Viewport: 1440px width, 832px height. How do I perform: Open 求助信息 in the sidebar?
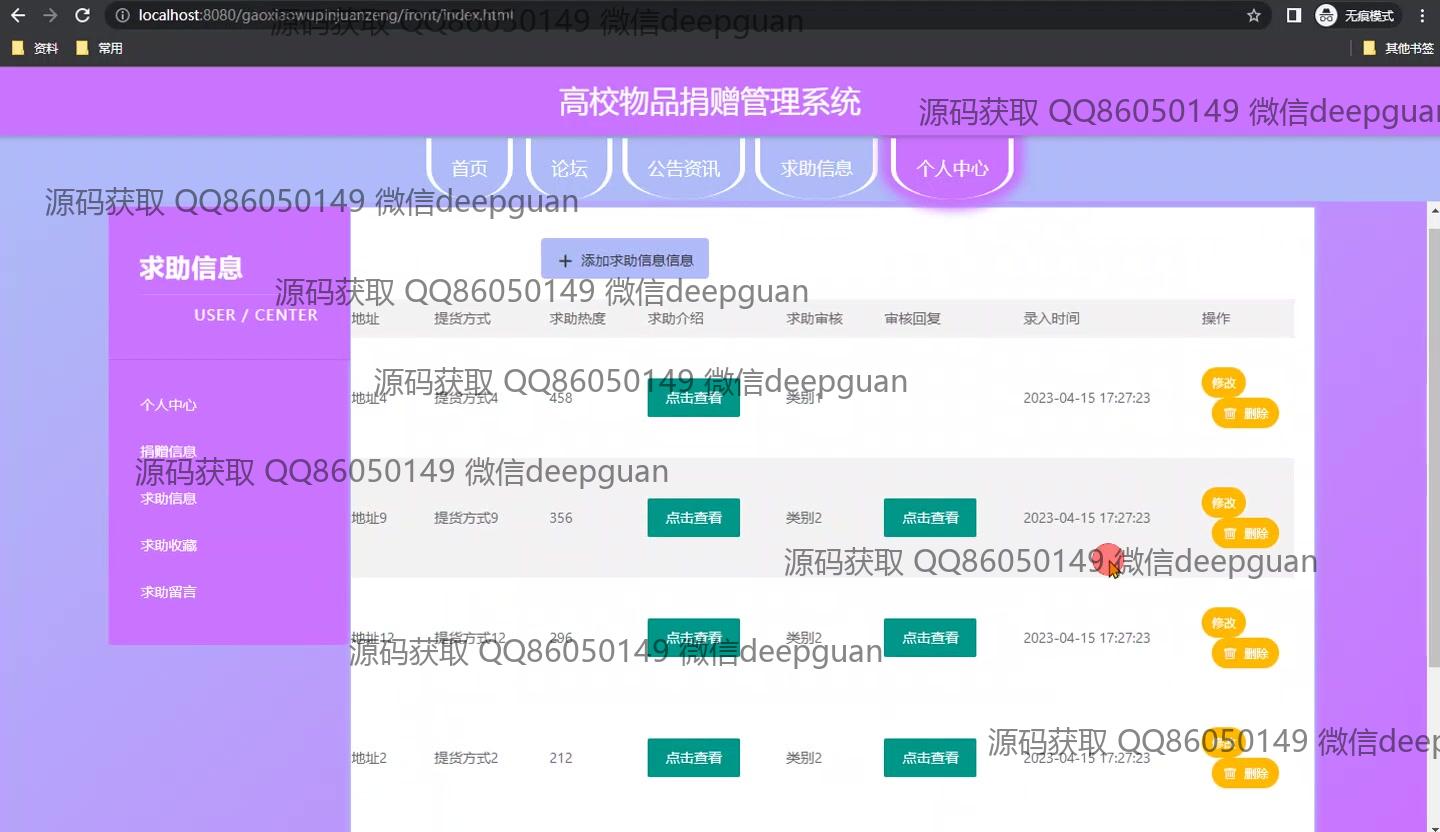168,498
